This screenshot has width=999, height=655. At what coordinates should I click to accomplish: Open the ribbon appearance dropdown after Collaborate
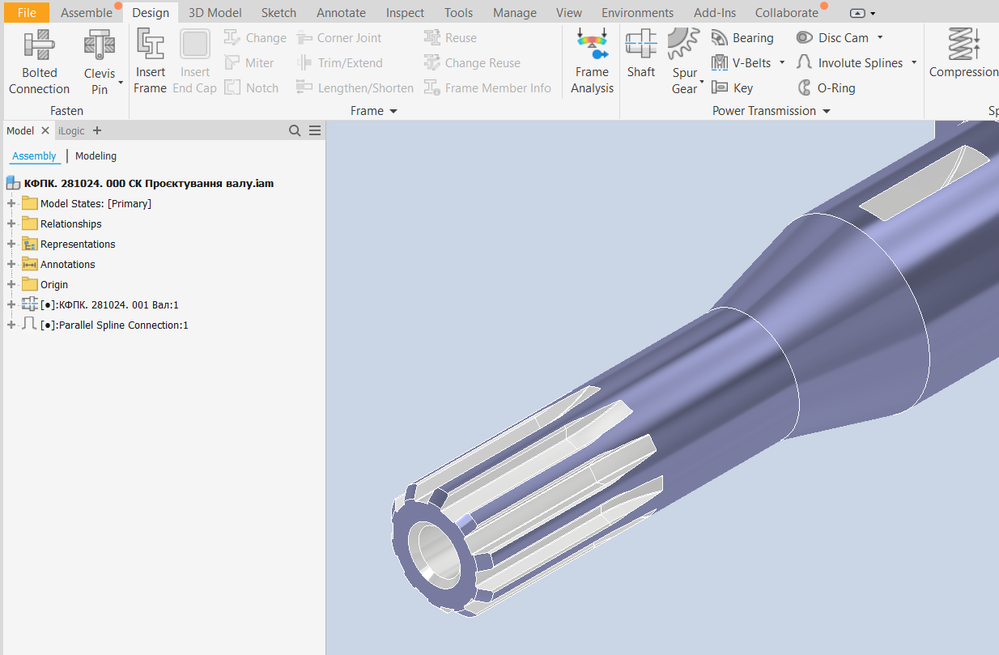[x=863, y=13]
